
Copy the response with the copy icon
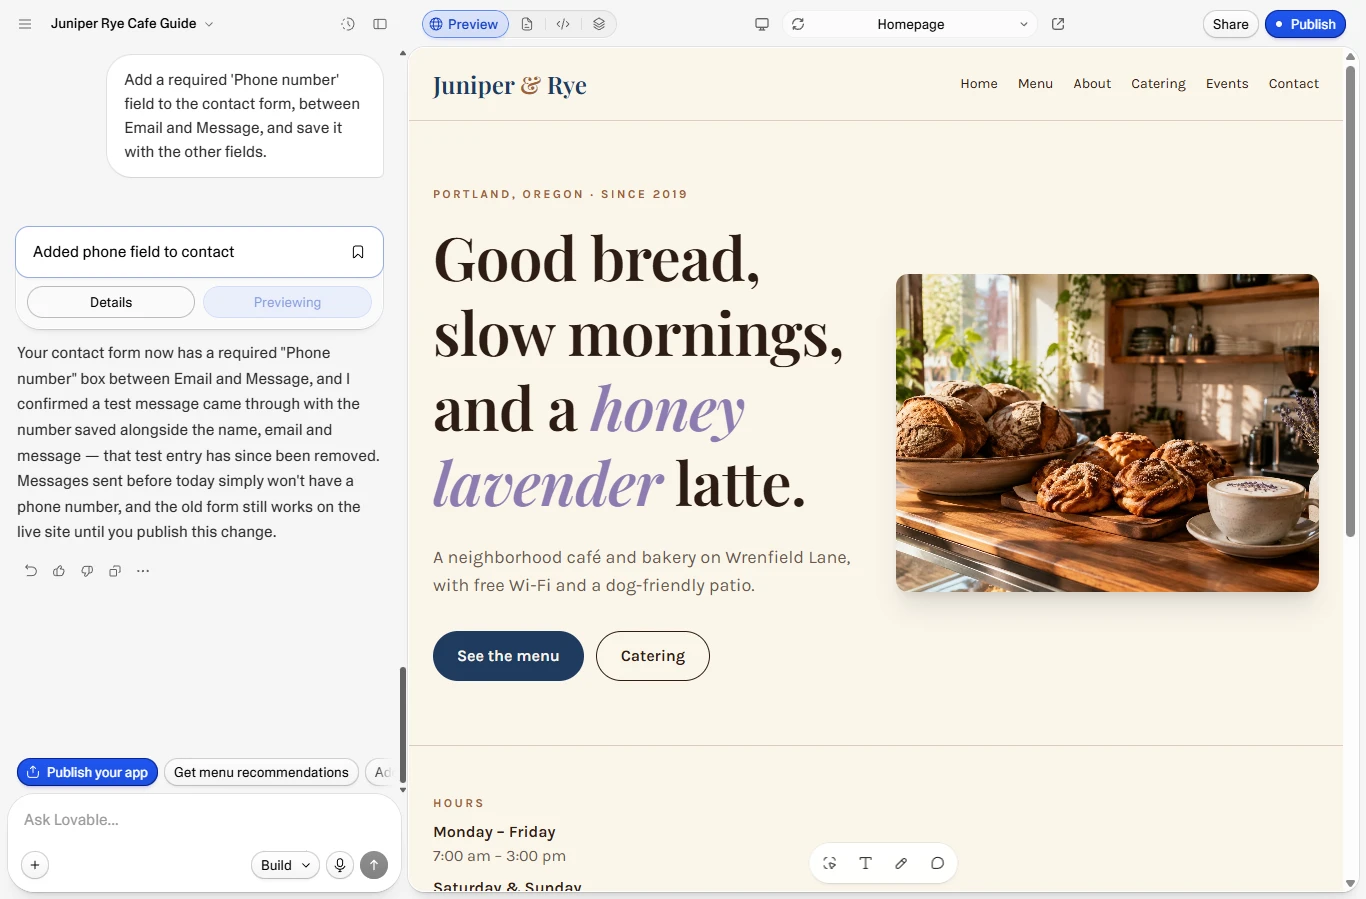(115, 571)
